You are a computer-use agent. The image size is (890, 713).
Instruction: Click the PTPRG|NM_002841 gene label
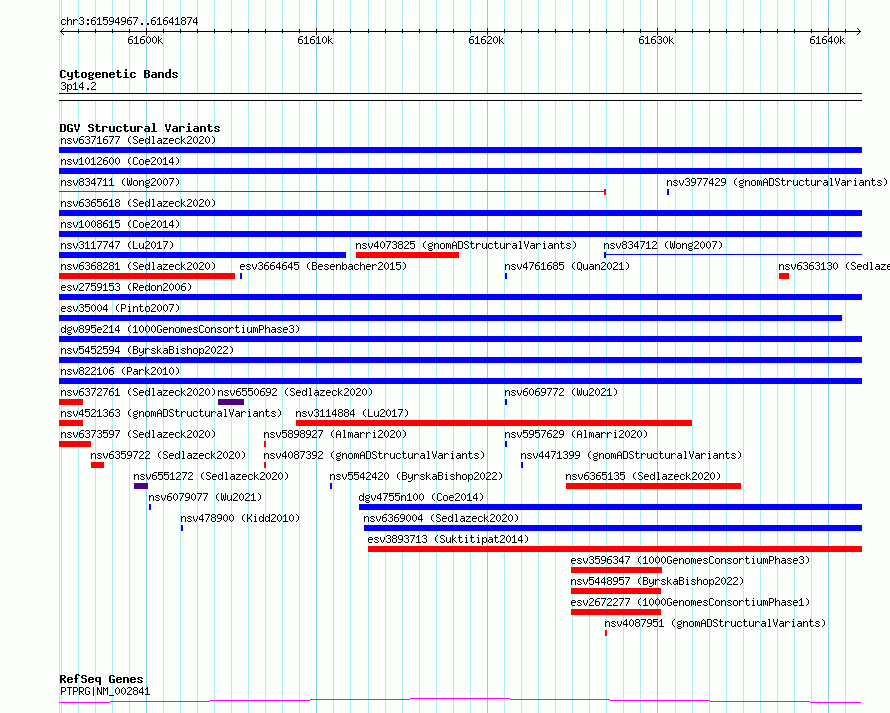tap(105, 691)
